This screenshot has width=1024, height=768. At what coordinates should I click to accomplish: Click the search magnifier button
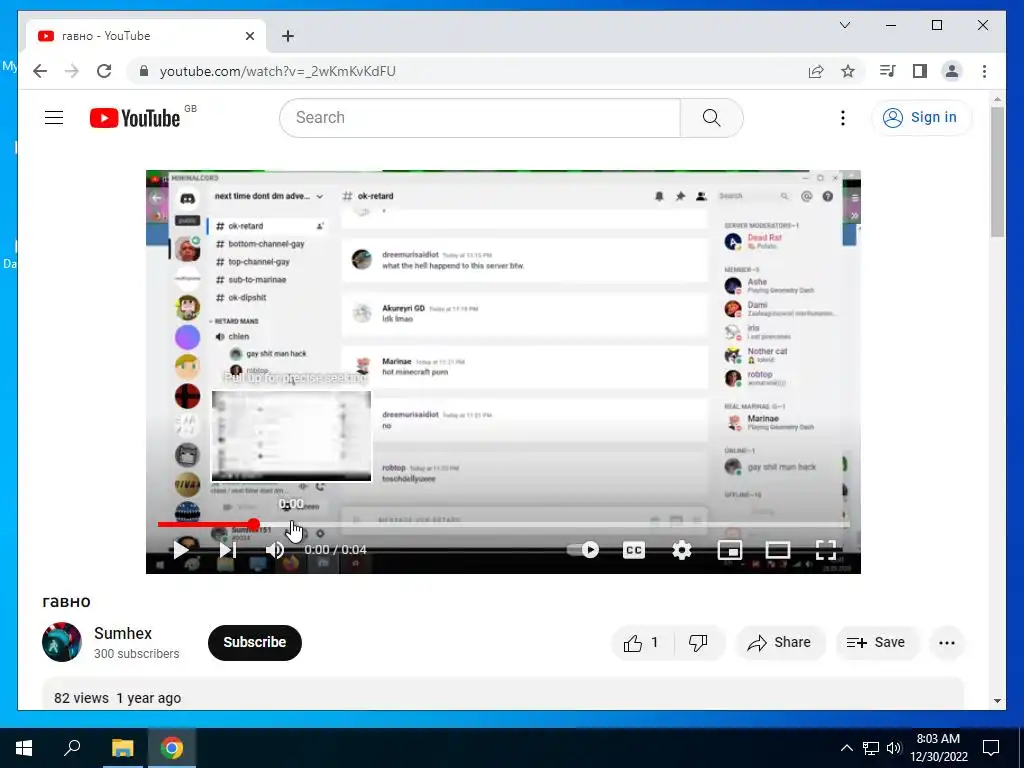711,118
